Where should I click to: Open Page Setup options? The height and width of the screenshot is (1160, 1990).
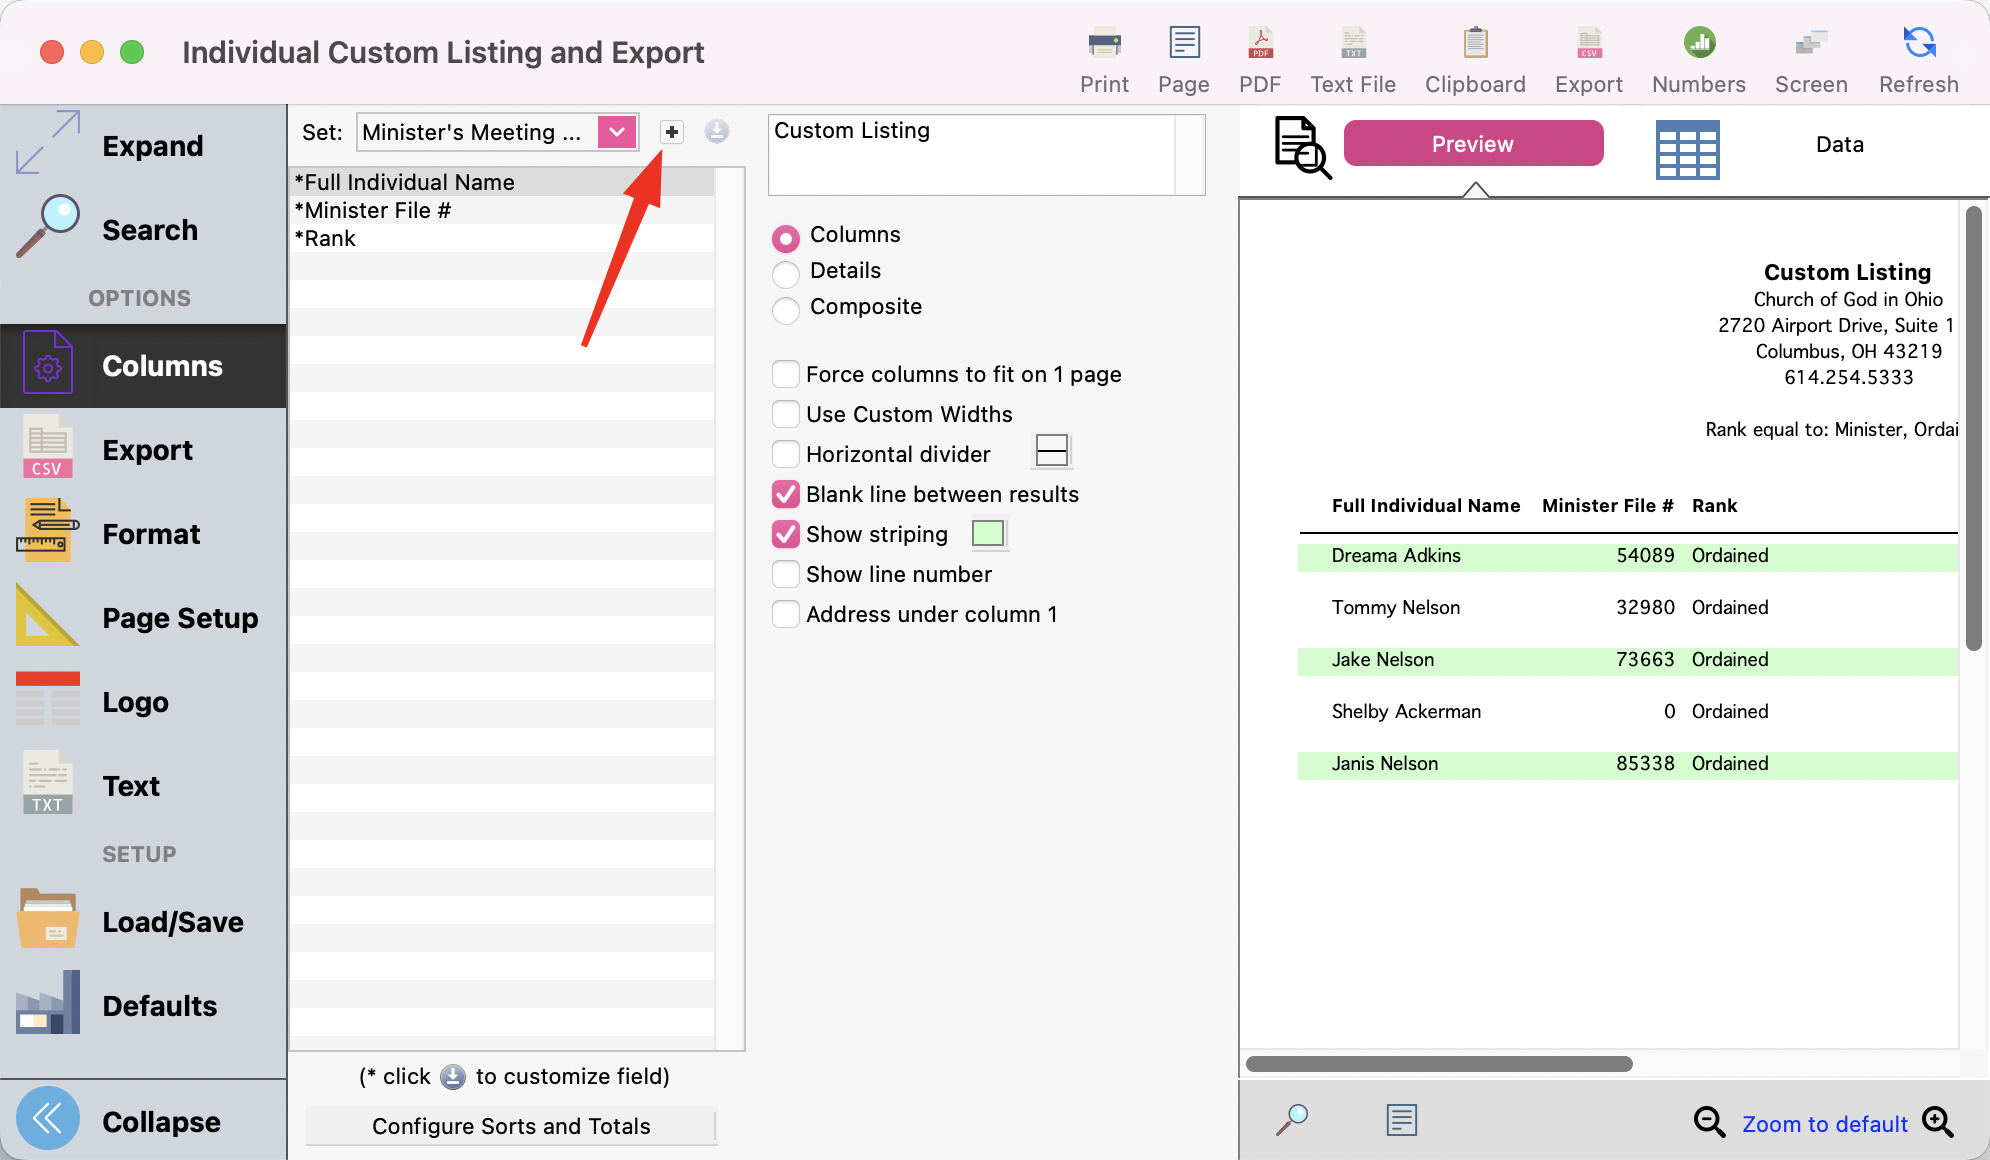143,618
